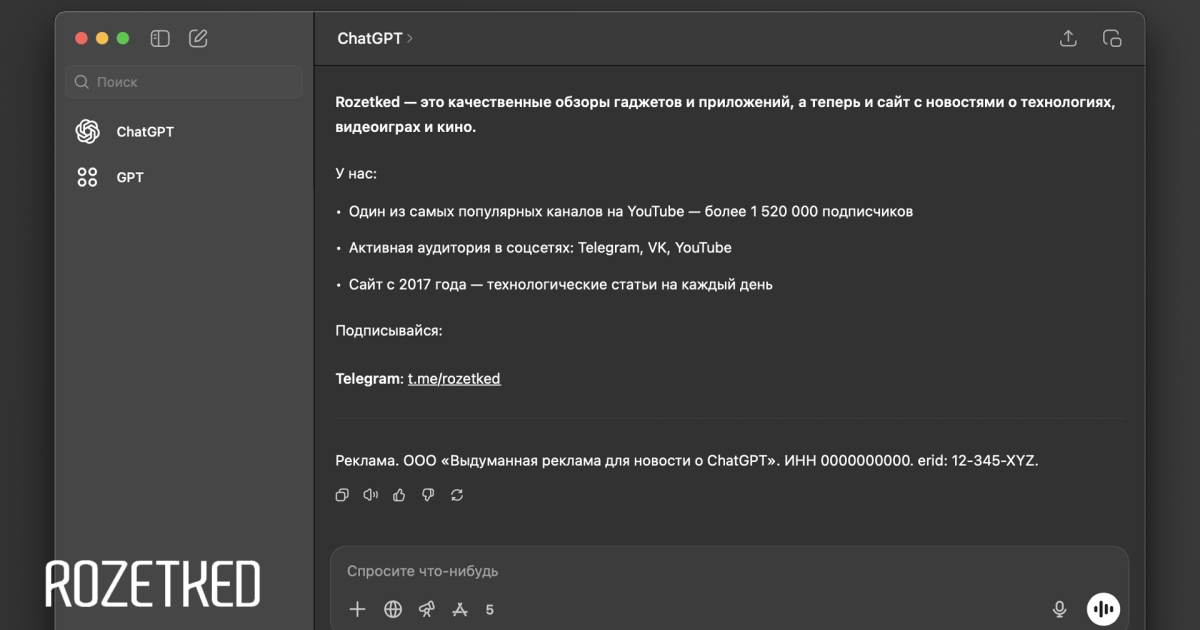
Task: Enable web search with globe icon
Action: [393, 609]
